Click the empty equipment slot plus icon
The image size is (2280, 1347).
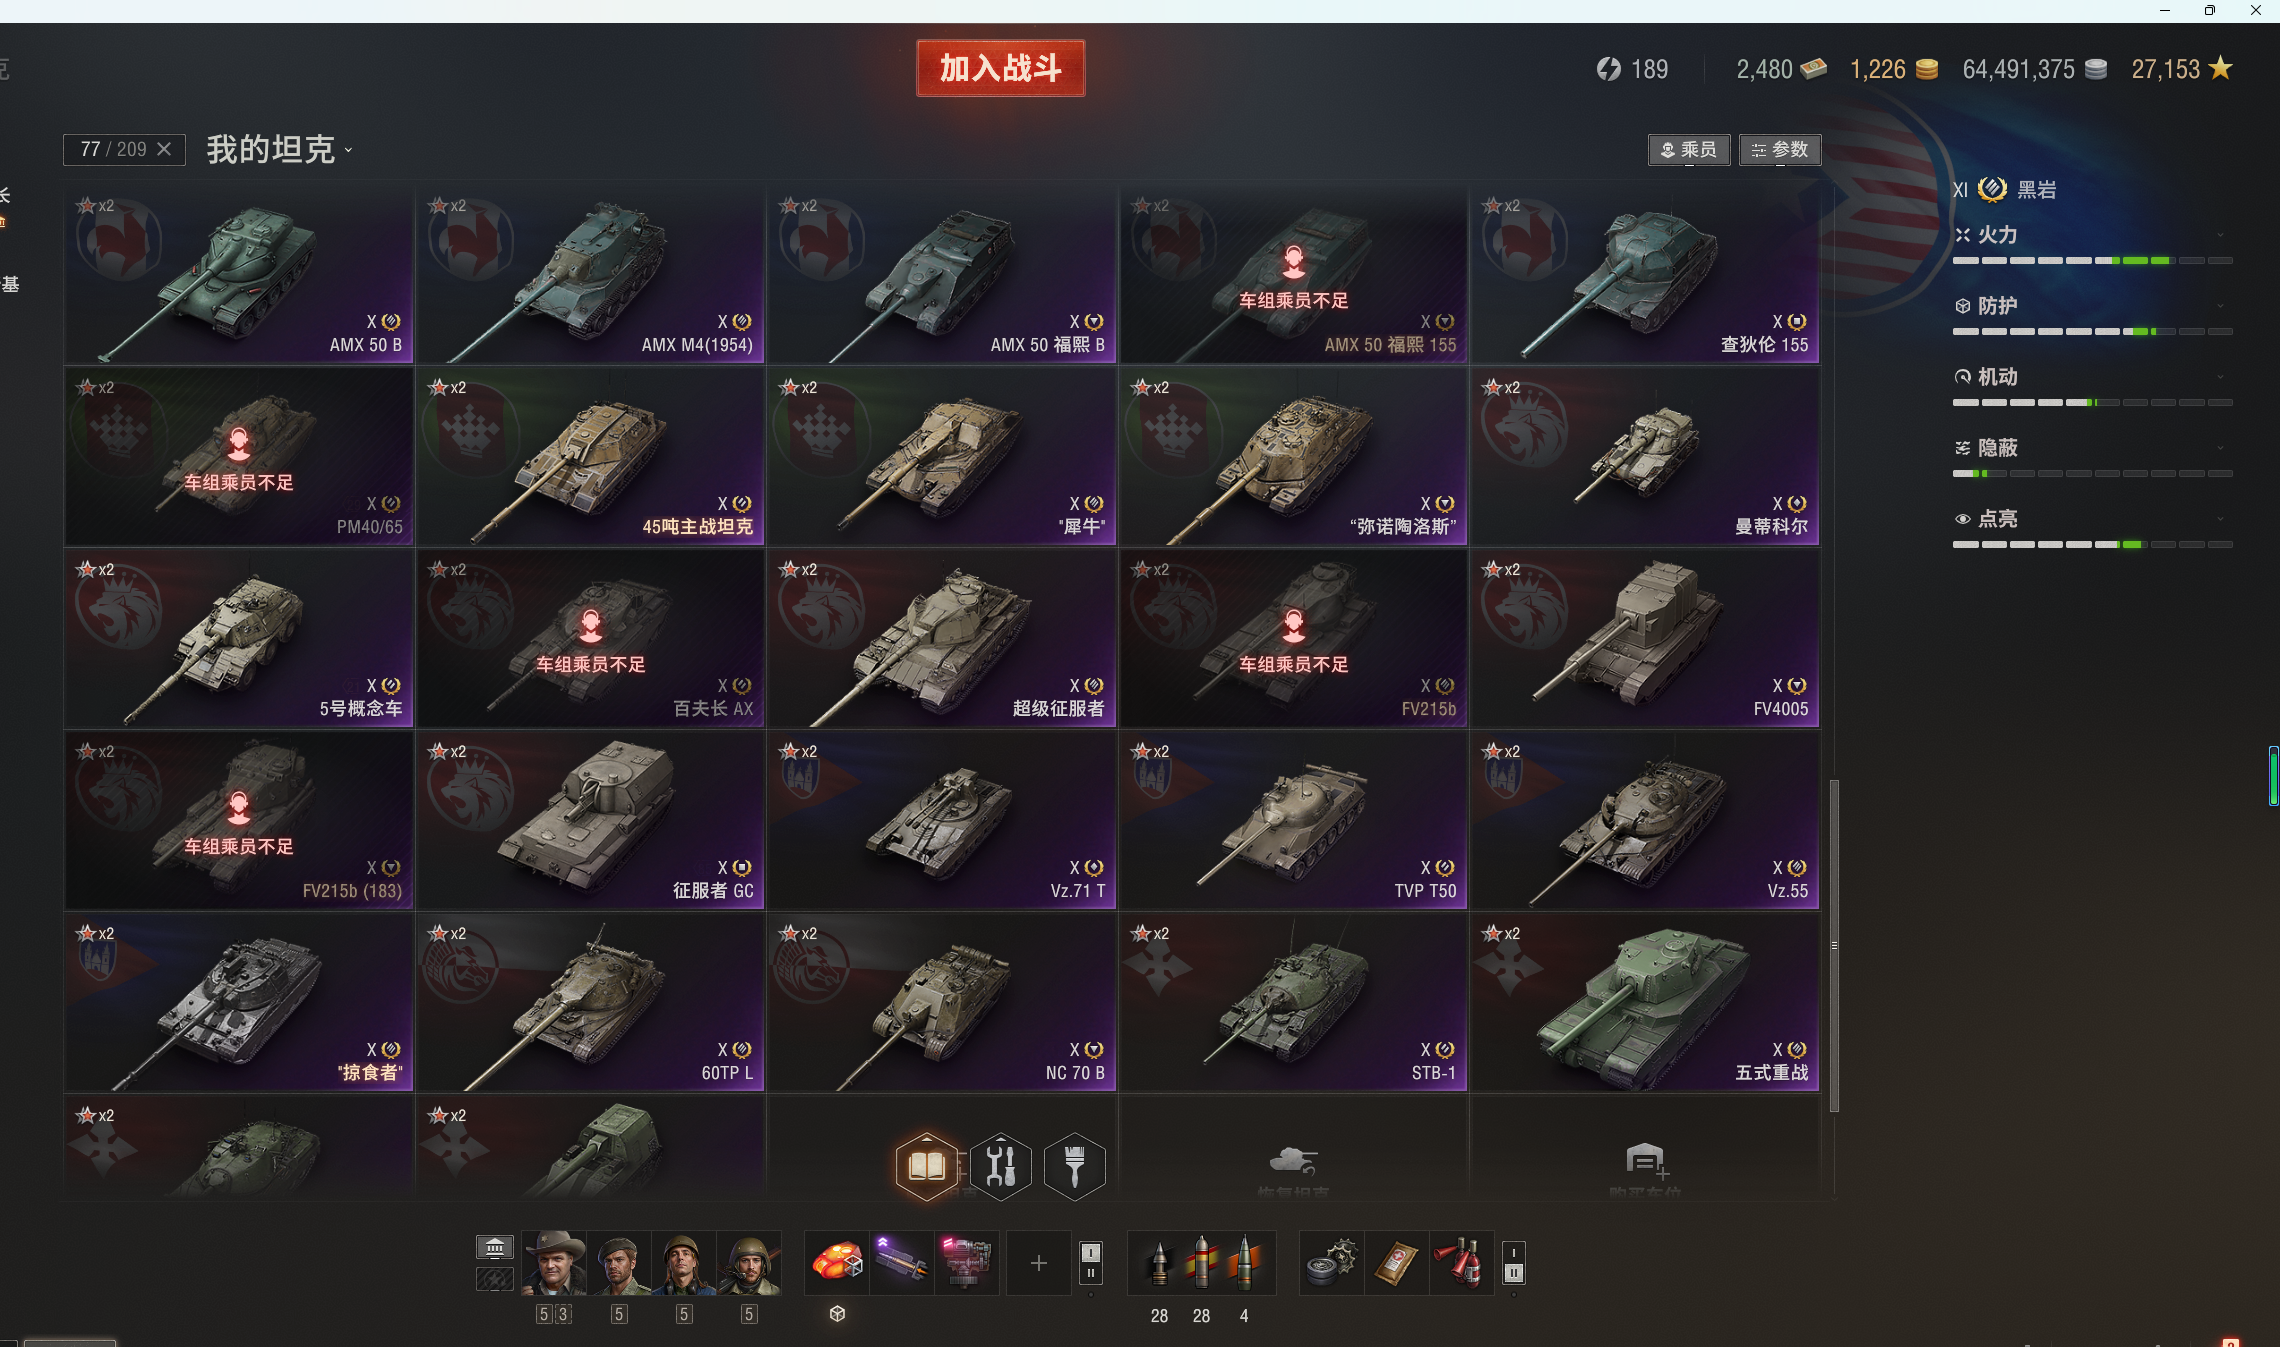[1039, 1263]
